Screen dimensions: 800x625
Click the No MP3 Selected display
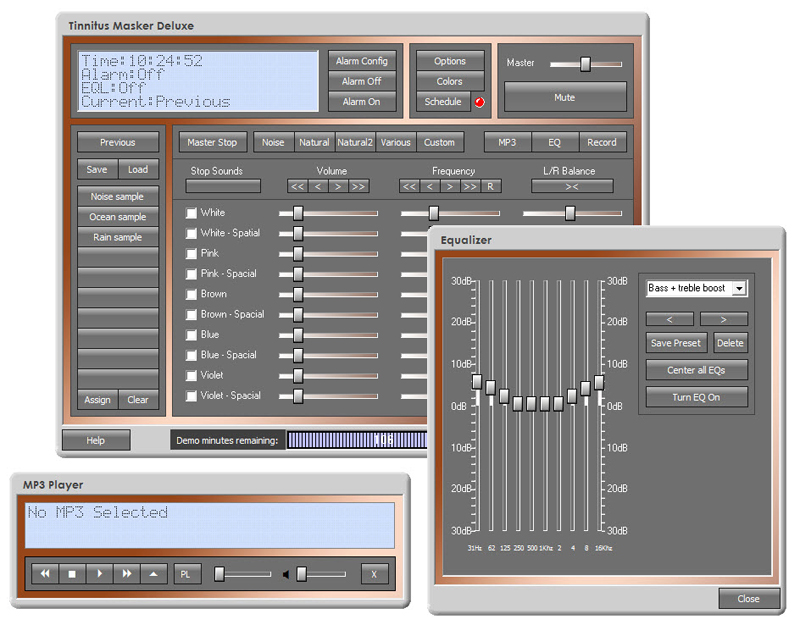click(x=210, y=526)
